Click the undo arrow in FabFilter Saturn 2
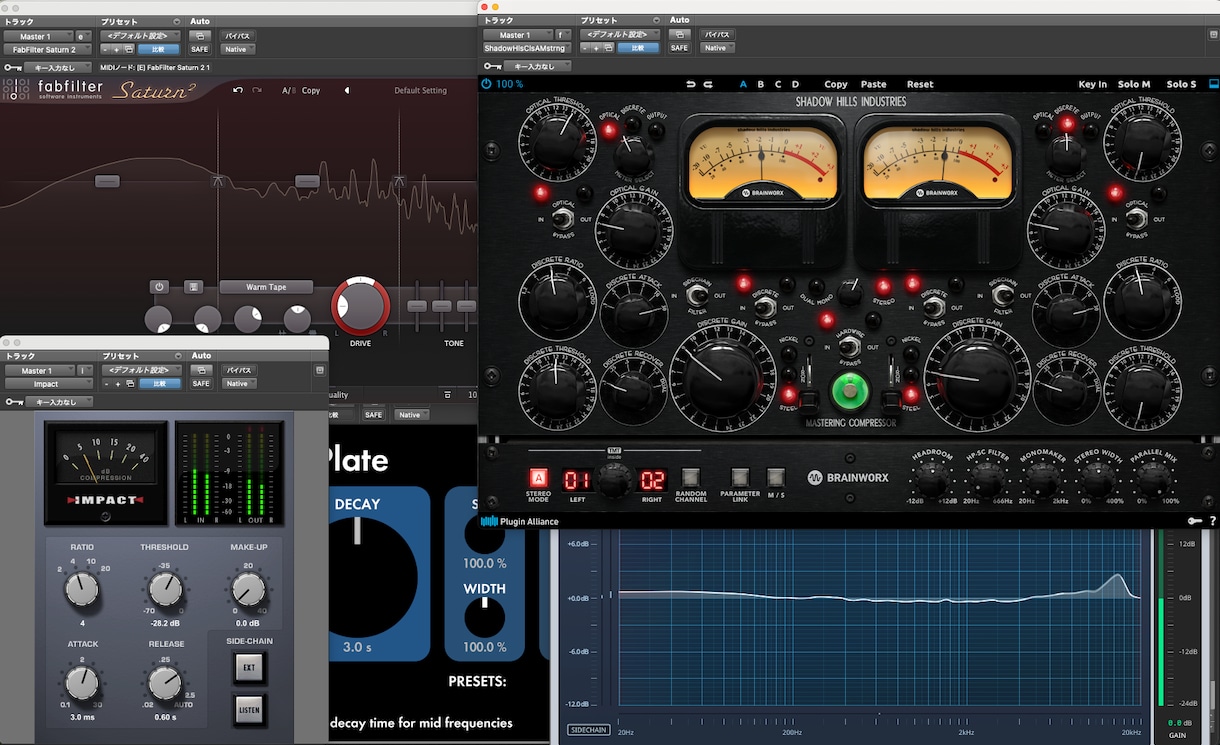 [238, 90]
